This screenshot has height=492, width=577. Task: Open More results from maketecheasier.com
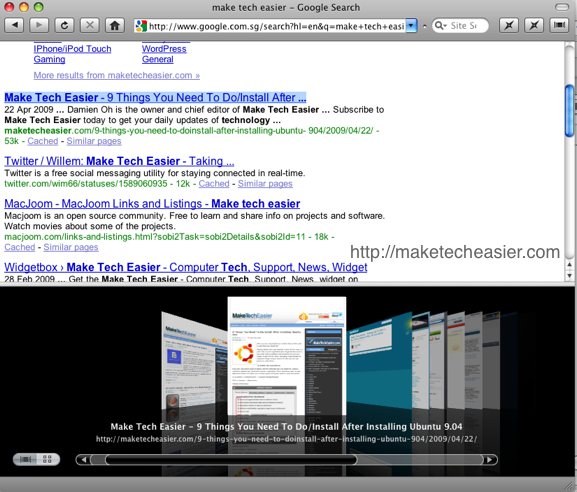117,75
